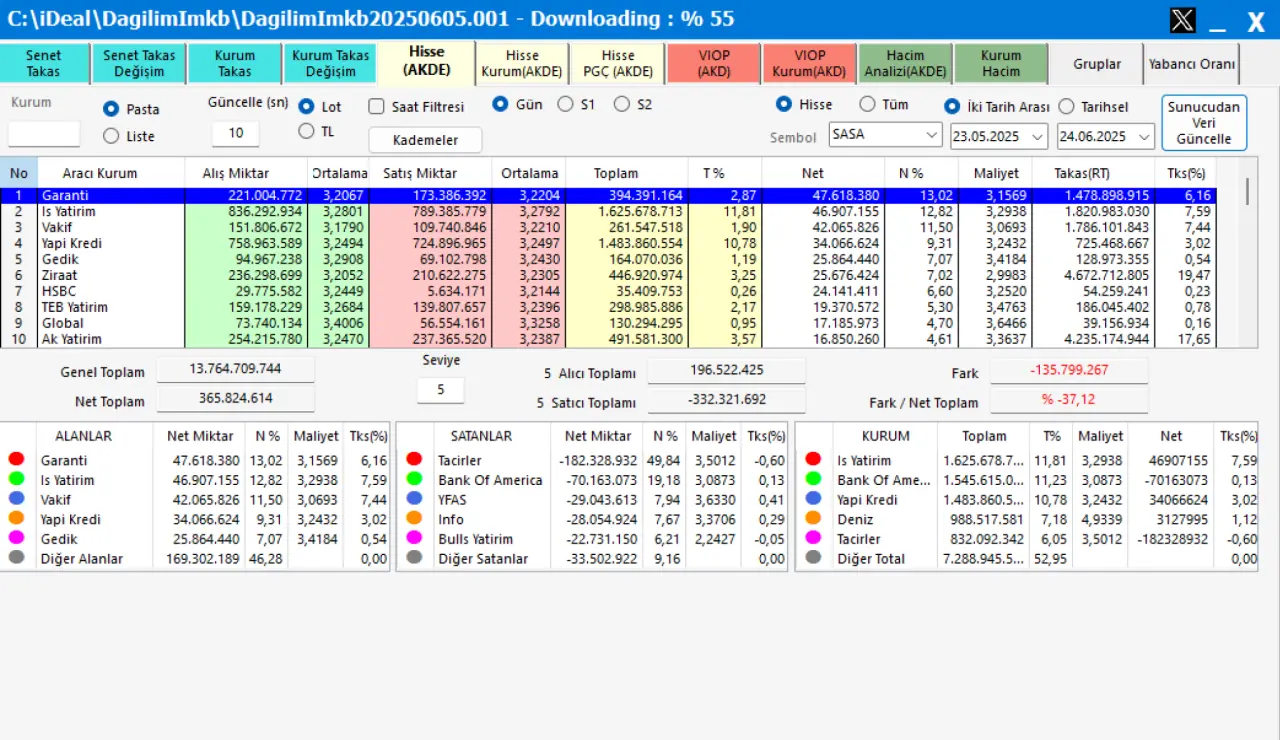Click blue dot beside Yapi Kredi in KURUM panel
Image resolution: width=1280 pixels, height=740 pixels.
click(813, 499)
